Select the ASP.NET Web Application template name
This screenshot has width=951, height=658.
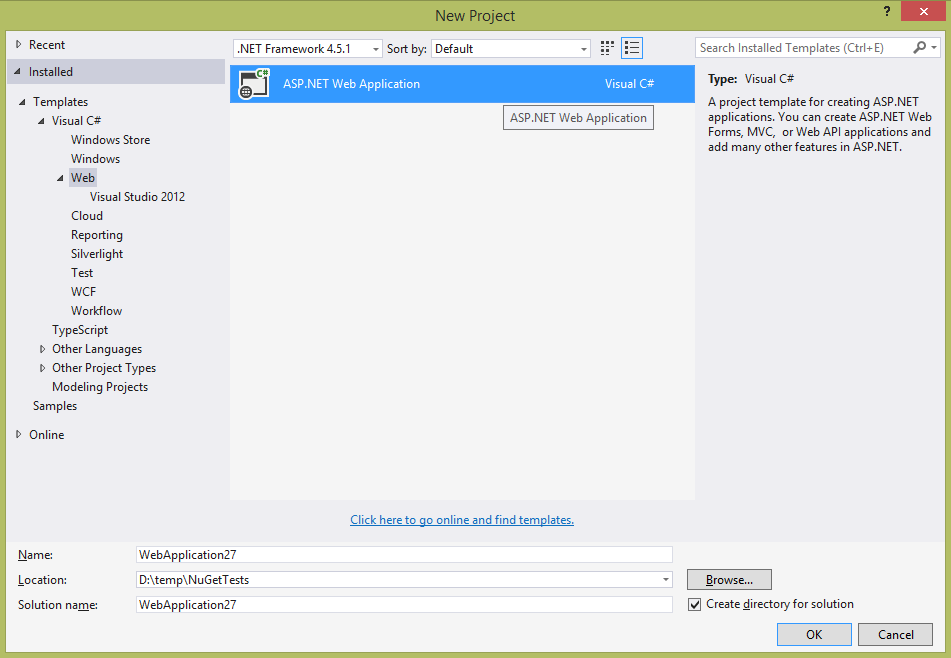point(351,84)
